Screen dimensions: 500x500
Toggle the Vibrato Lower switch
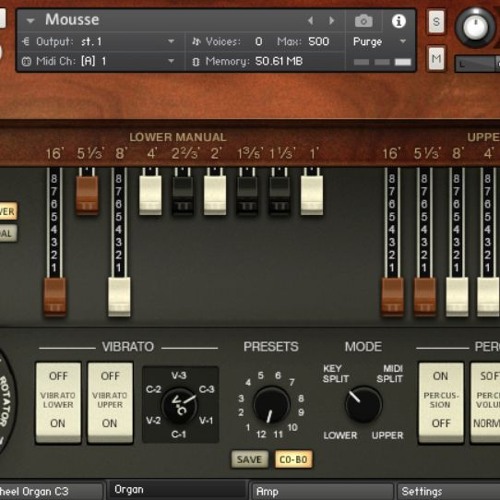pyautogui.click(x=58, y=402)
